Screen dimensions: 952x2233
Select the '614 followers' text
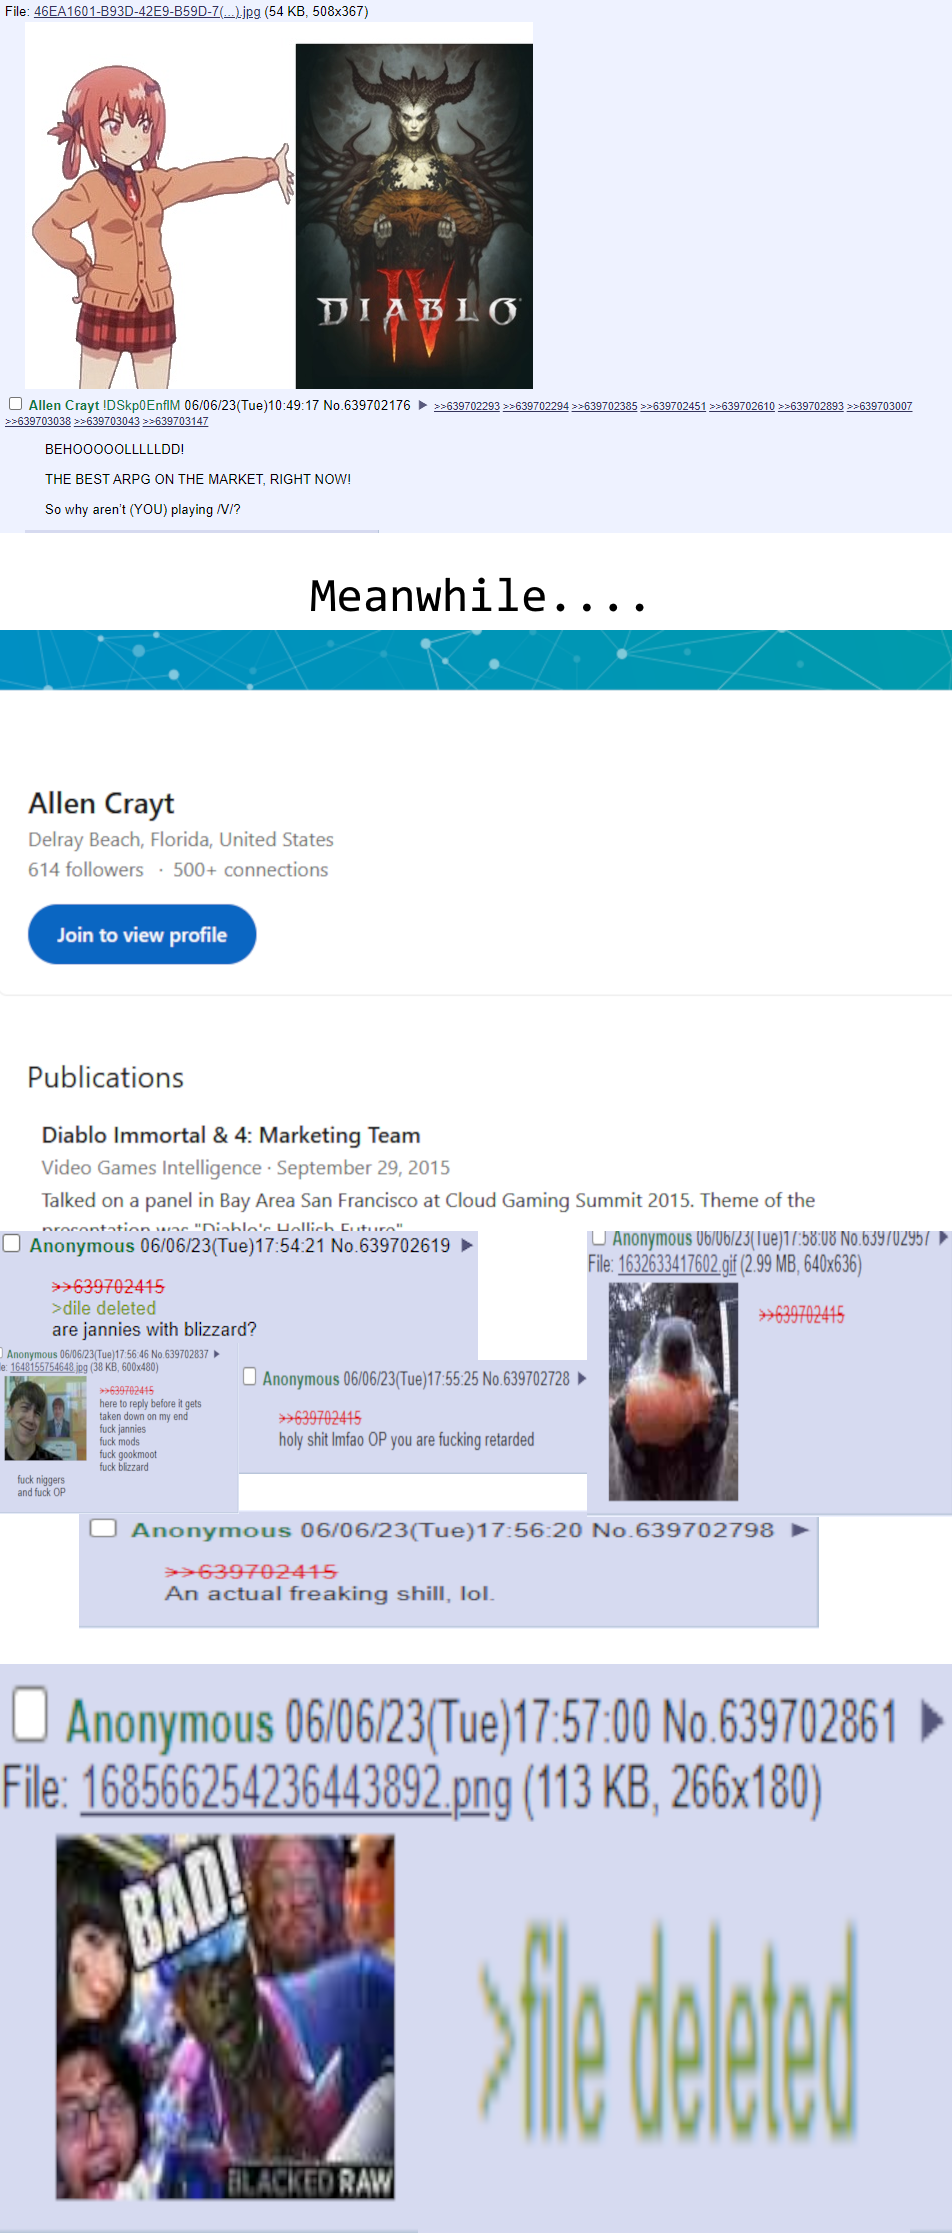(x=86, y=869)
